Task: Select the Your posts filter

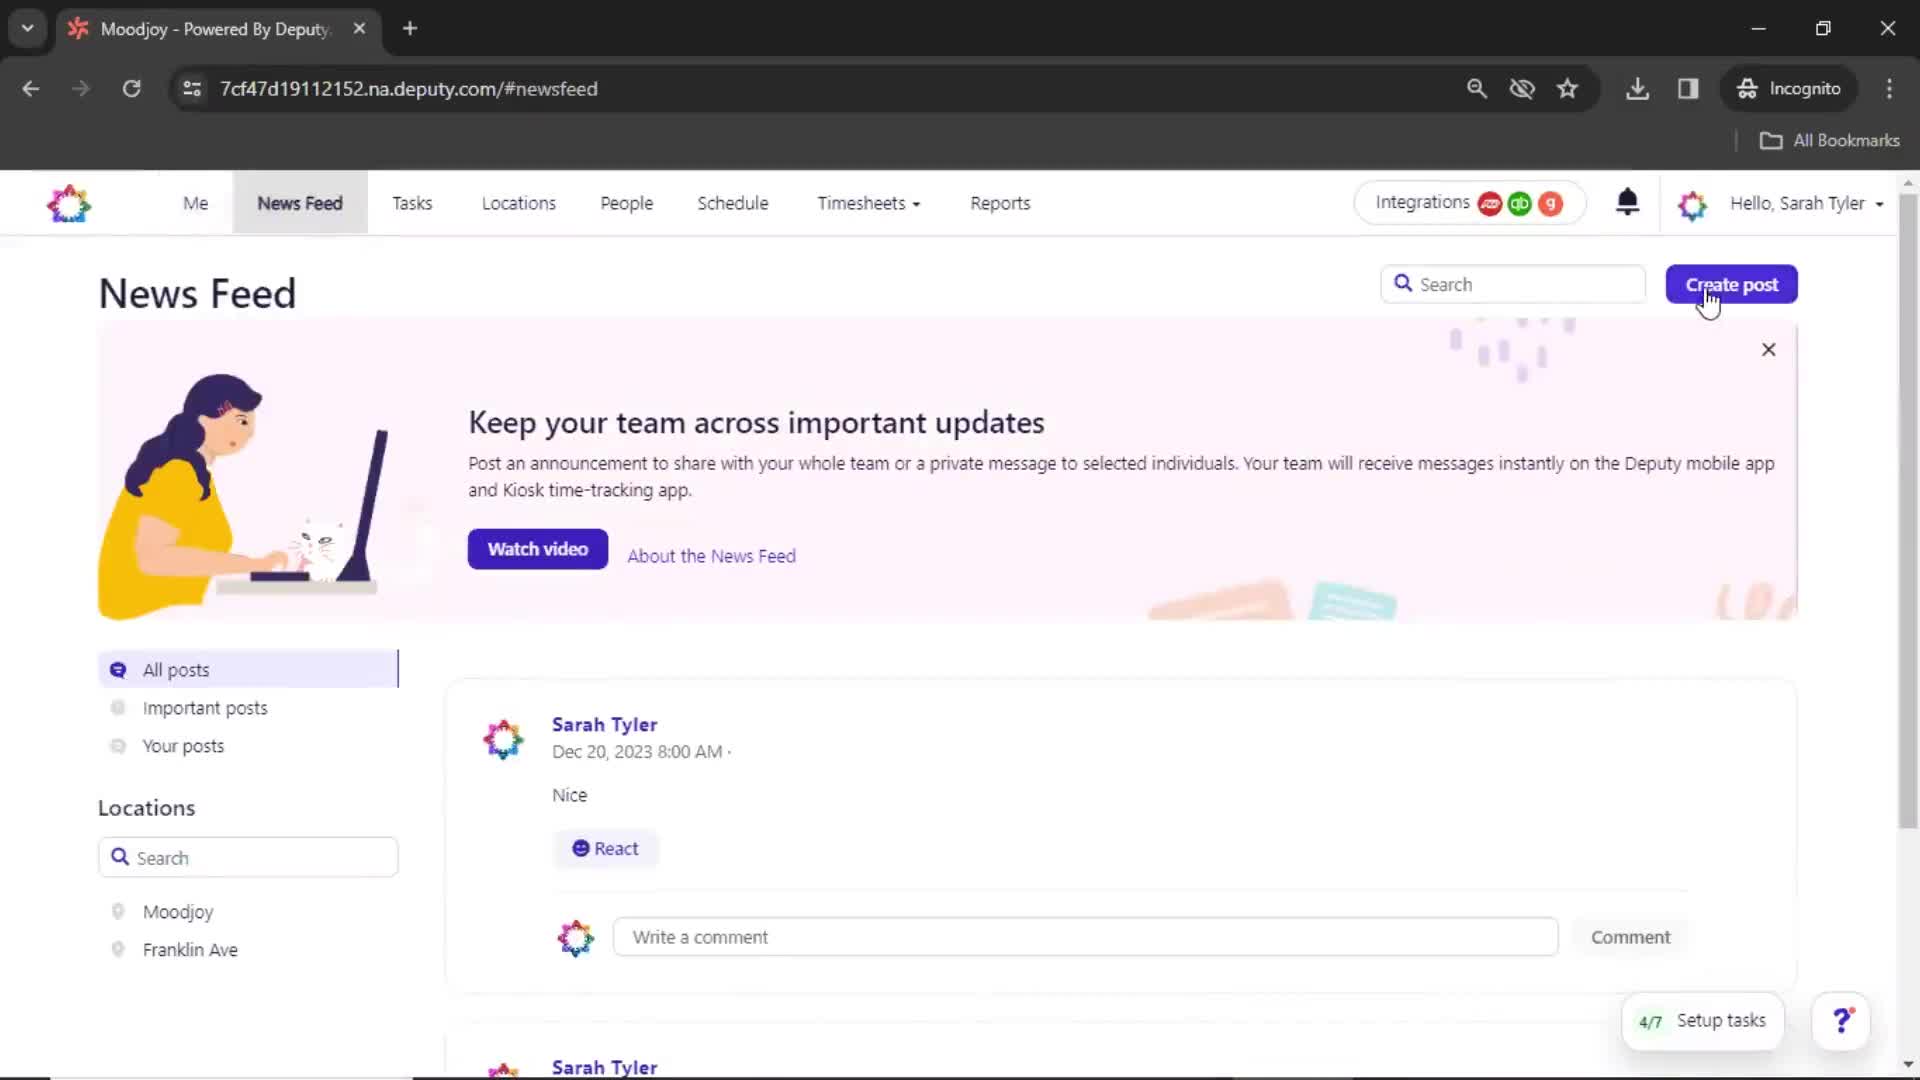Action: 183,746
